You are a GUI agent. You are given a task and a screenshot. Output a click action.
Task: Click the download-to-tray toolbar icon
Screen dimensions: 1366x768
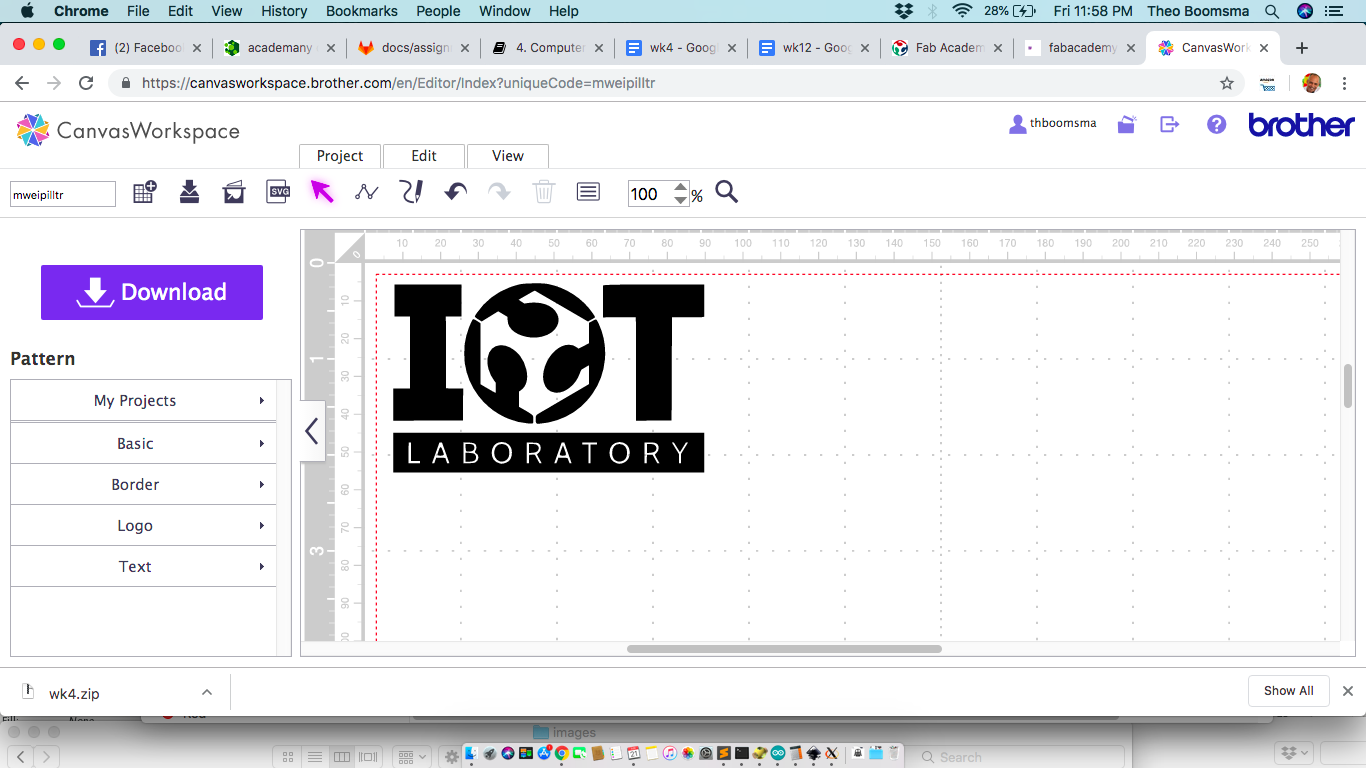189,192
